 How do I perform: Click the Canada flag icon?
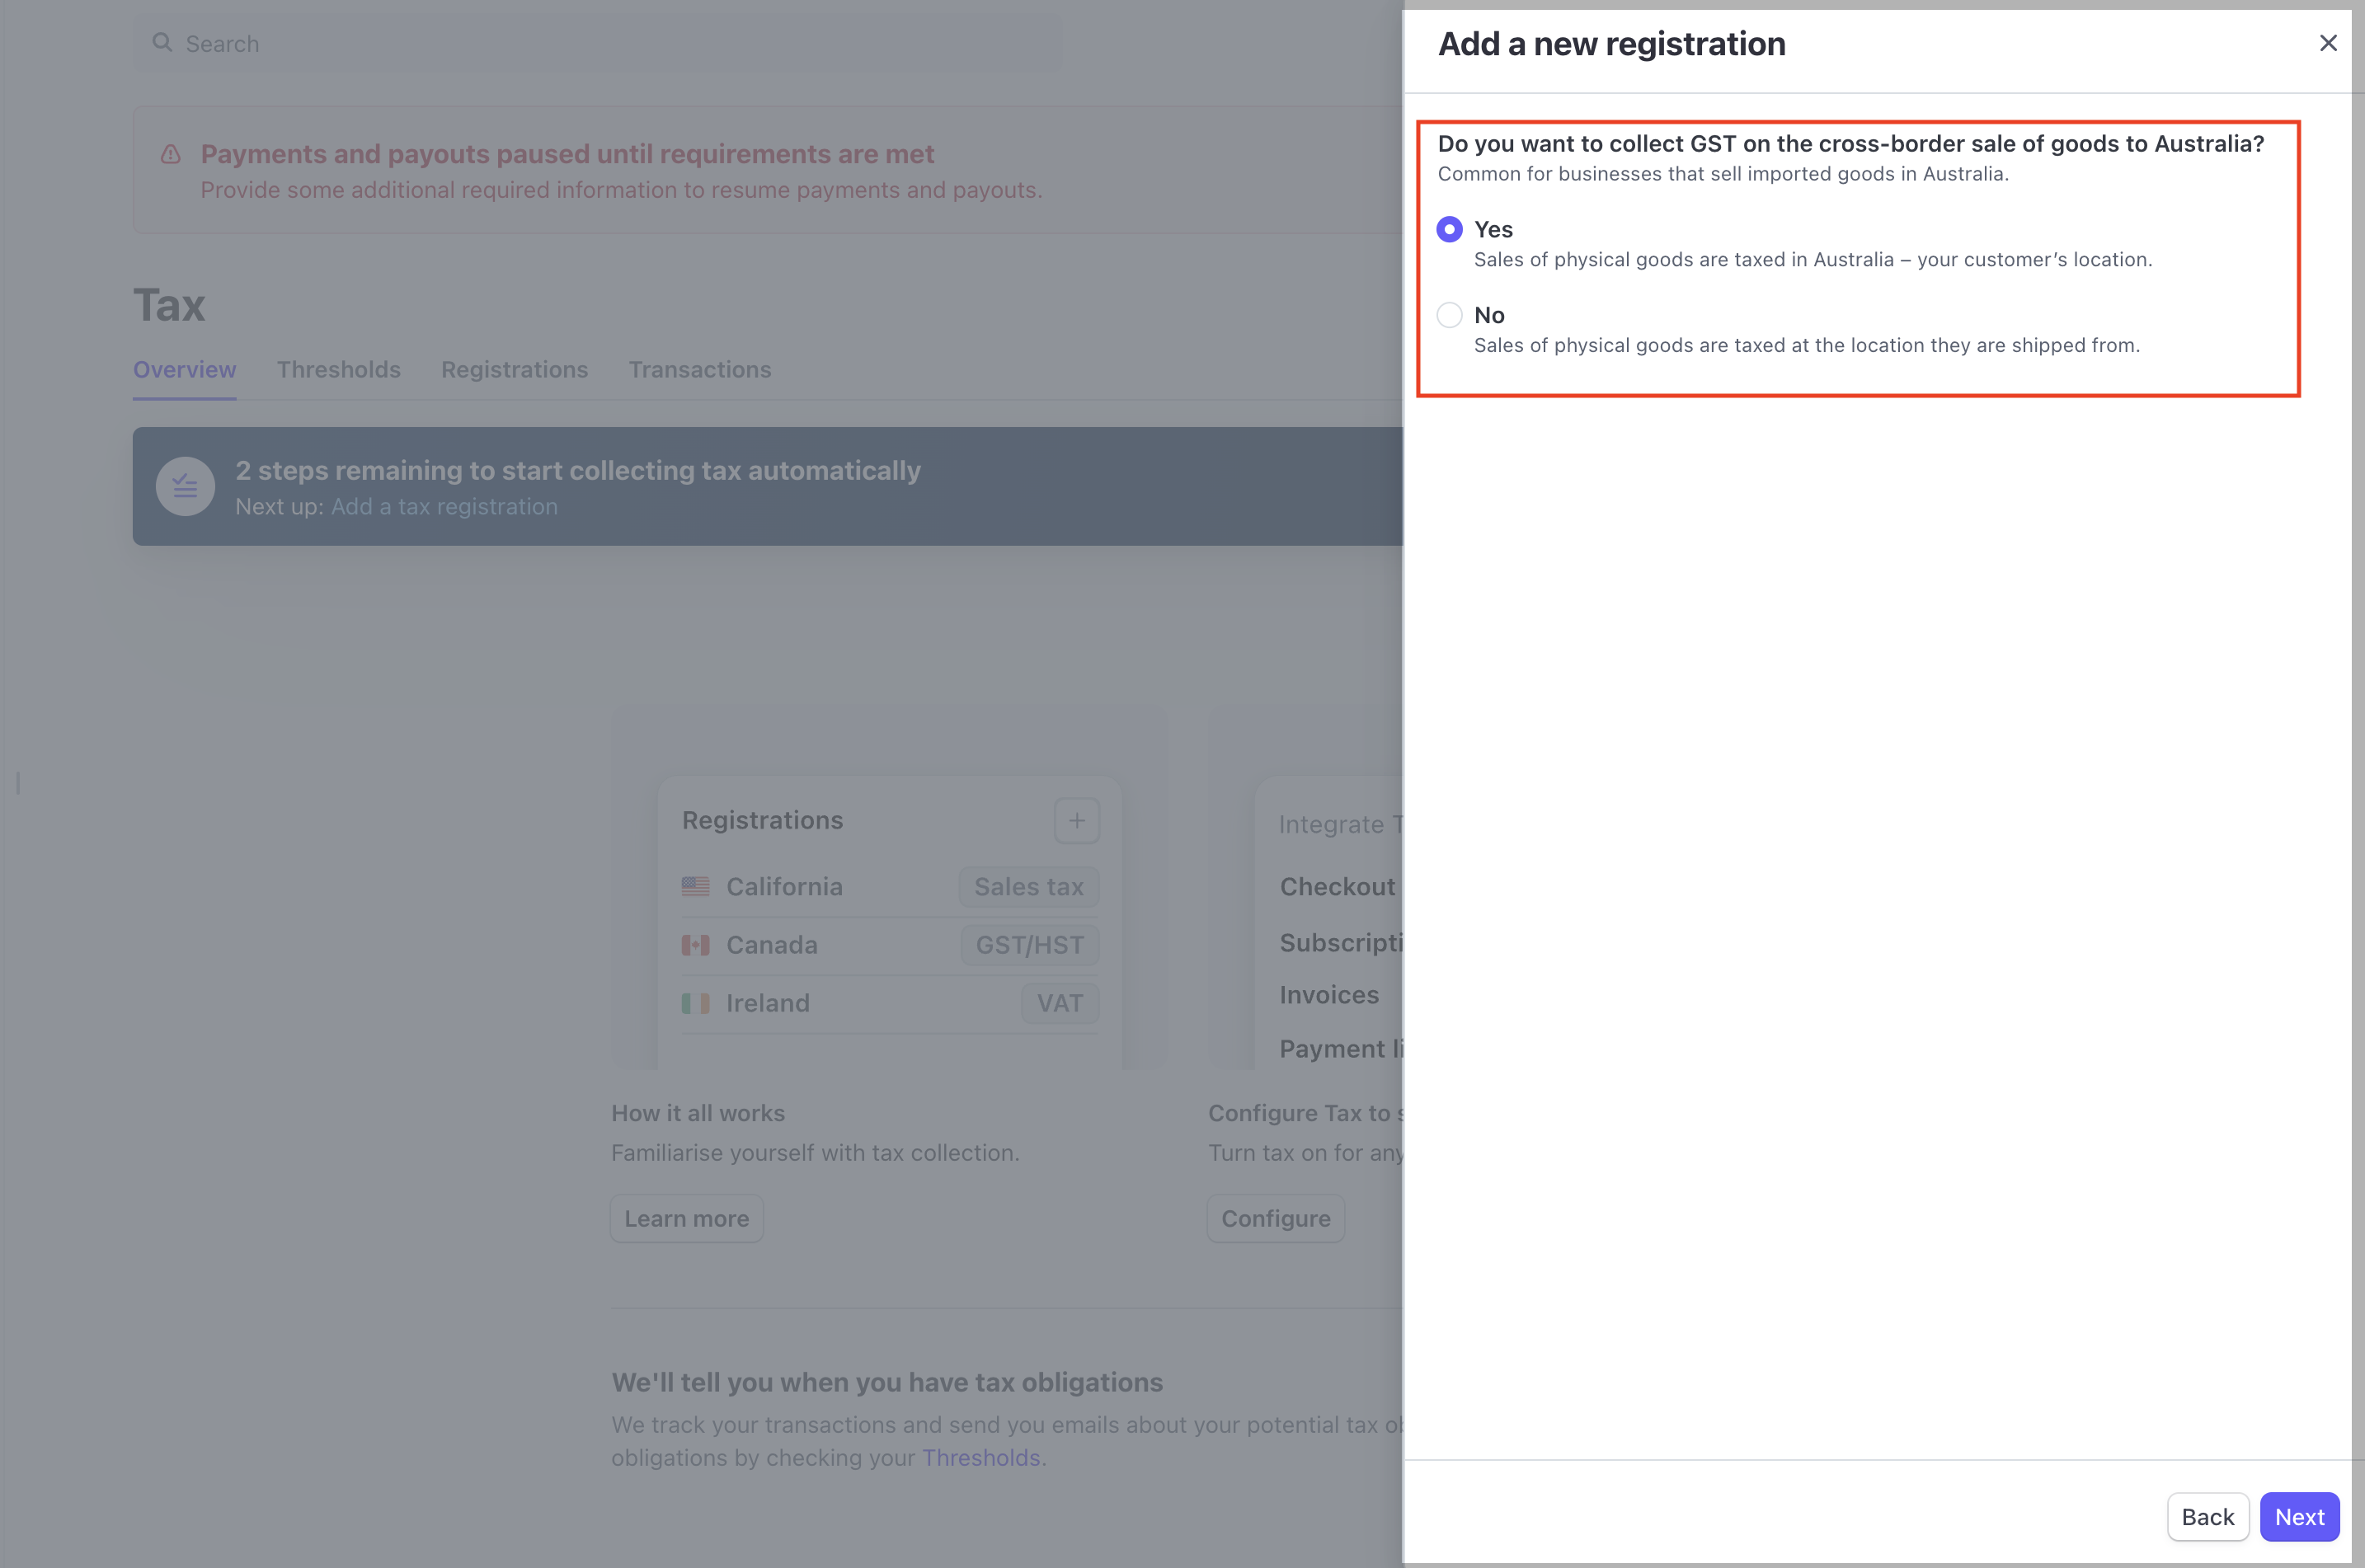pyautogui.click(x=695, y=945)
